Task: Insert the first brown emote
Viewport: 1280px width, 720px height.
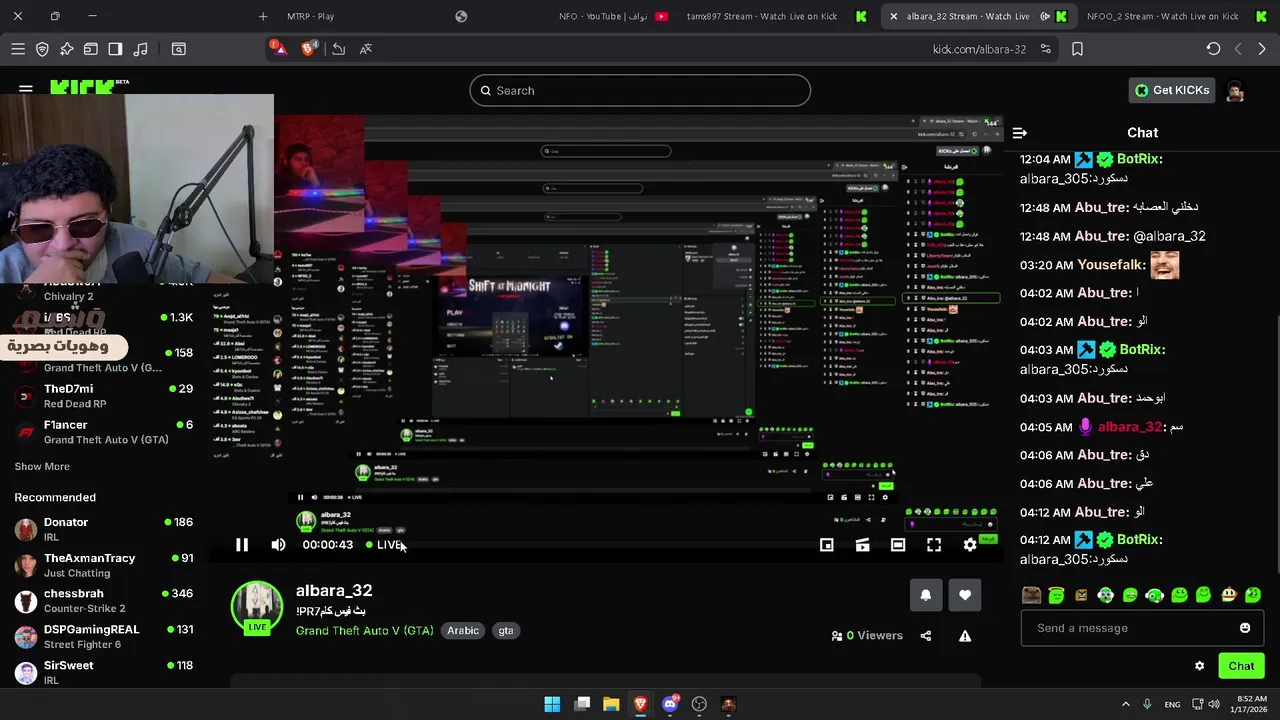Action: 1031,595
